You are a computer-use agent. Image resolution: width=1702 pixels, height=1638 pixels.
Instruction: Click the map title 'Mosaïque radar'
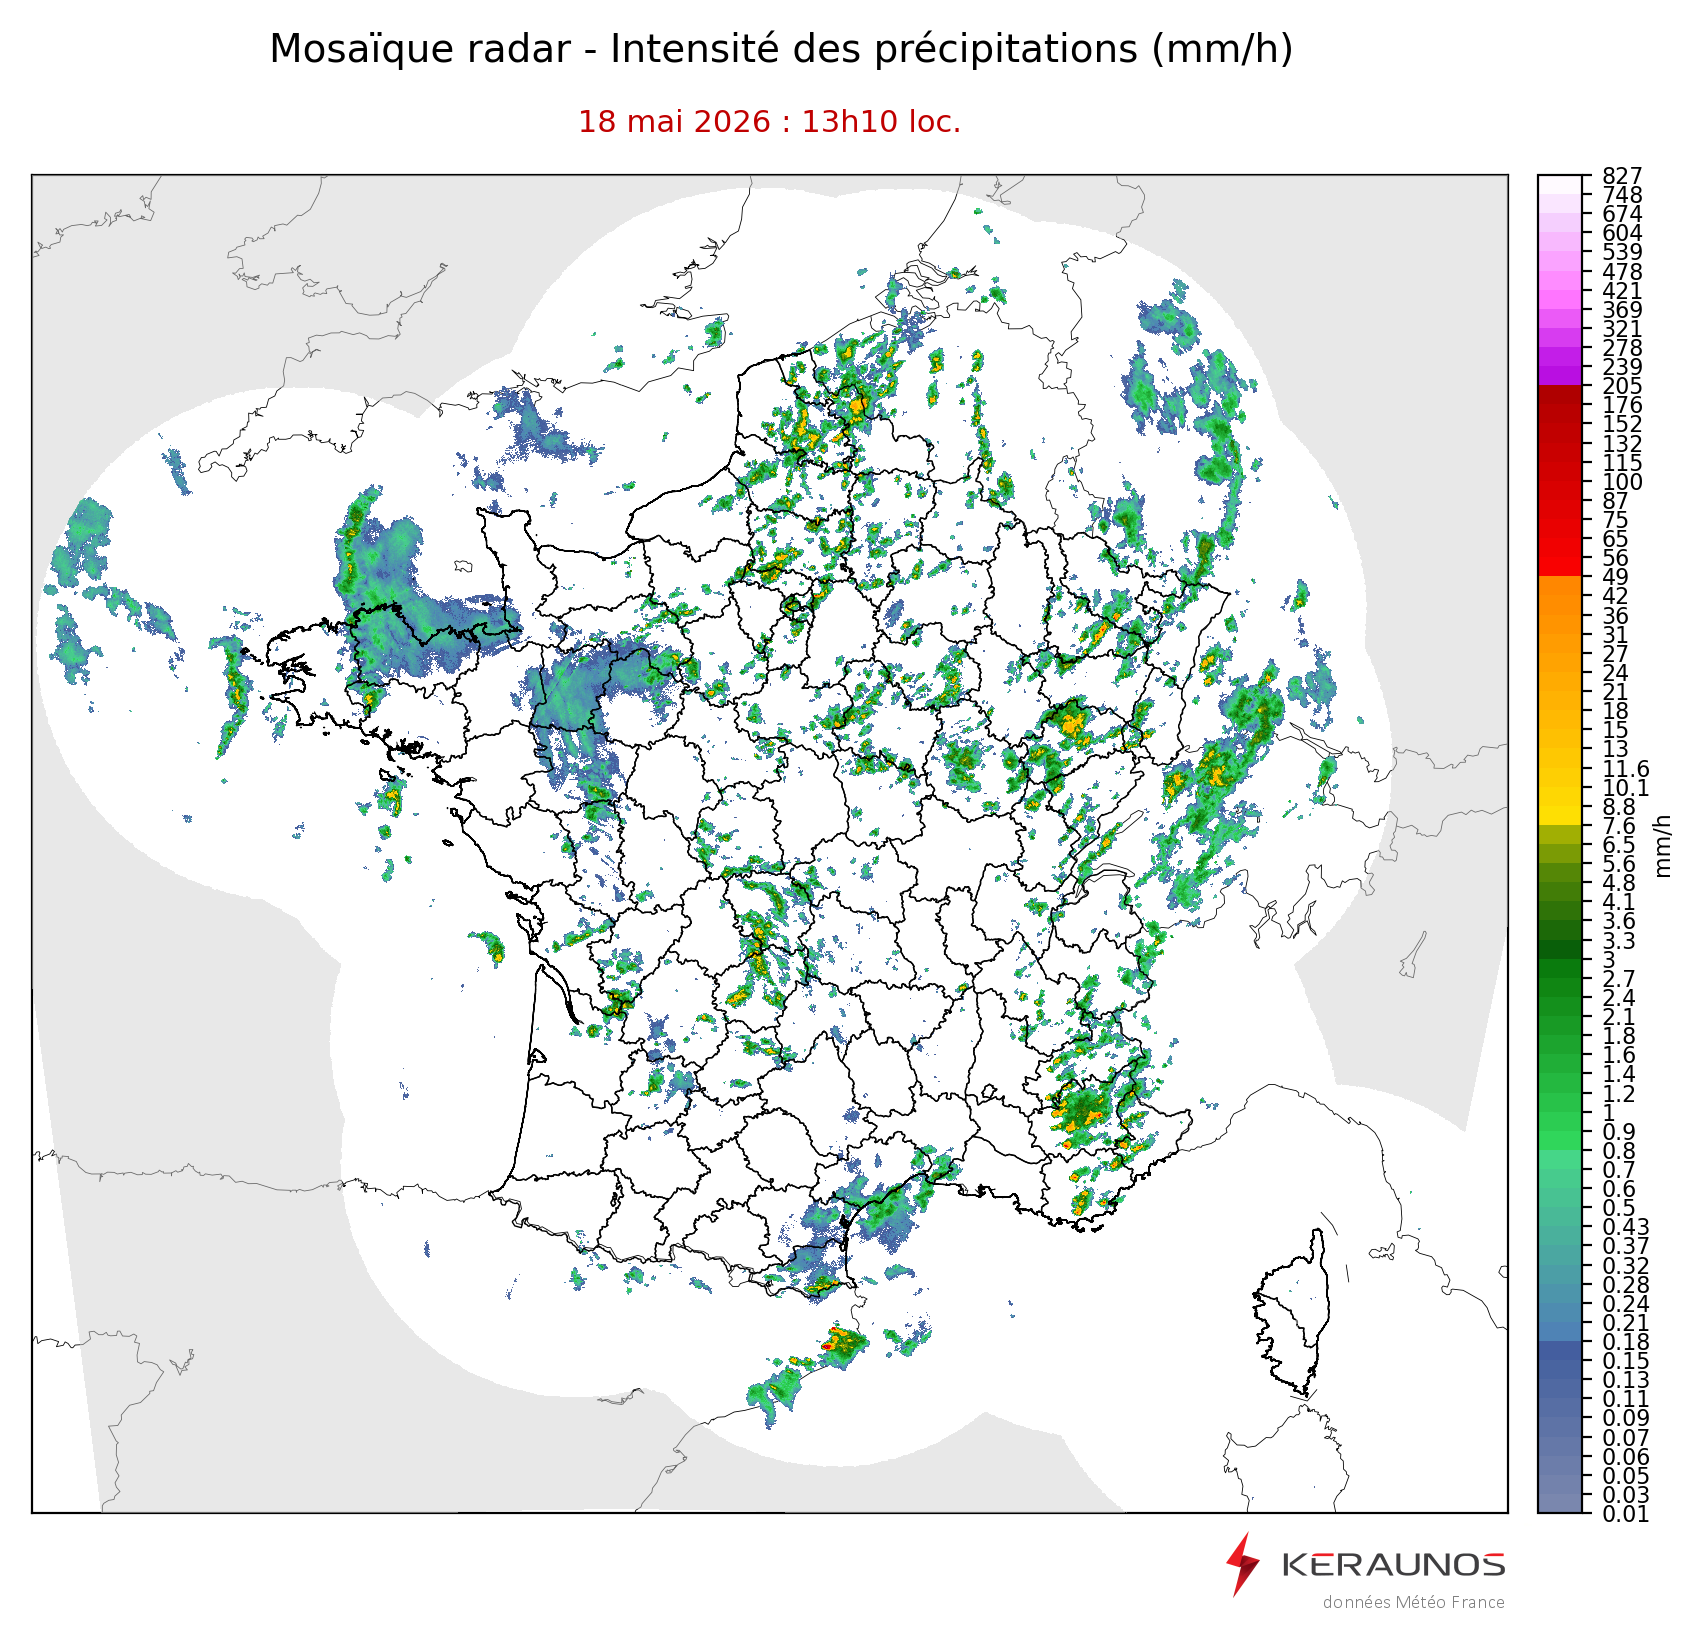[419, 49]
